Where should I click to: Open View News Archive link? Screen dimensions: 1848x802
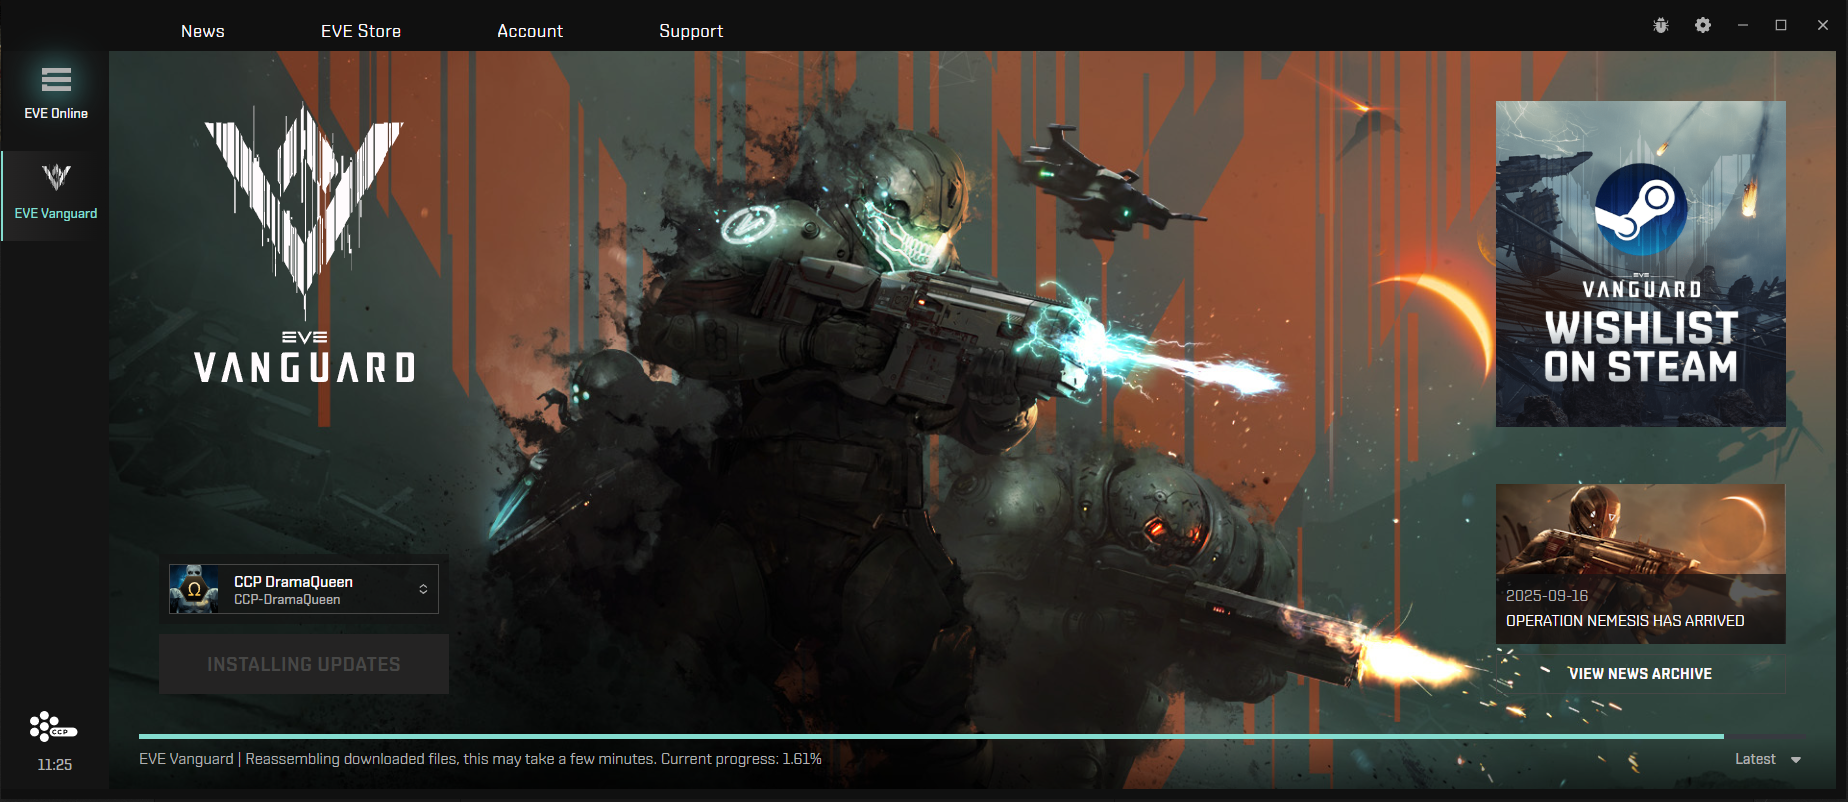pos(1640,674)
